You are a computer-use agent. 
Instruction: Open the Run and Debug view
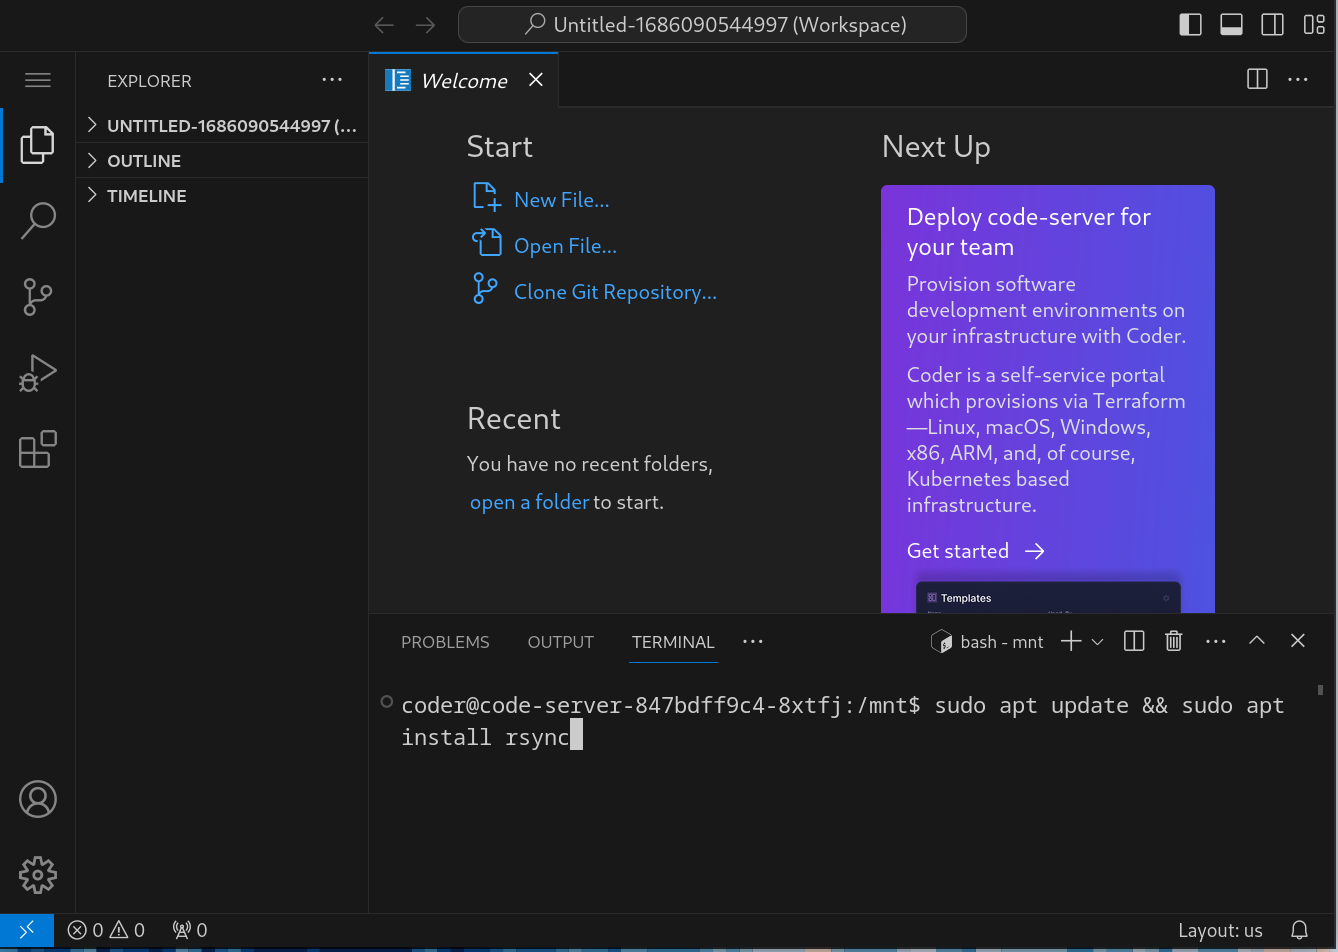pos(38,373)
